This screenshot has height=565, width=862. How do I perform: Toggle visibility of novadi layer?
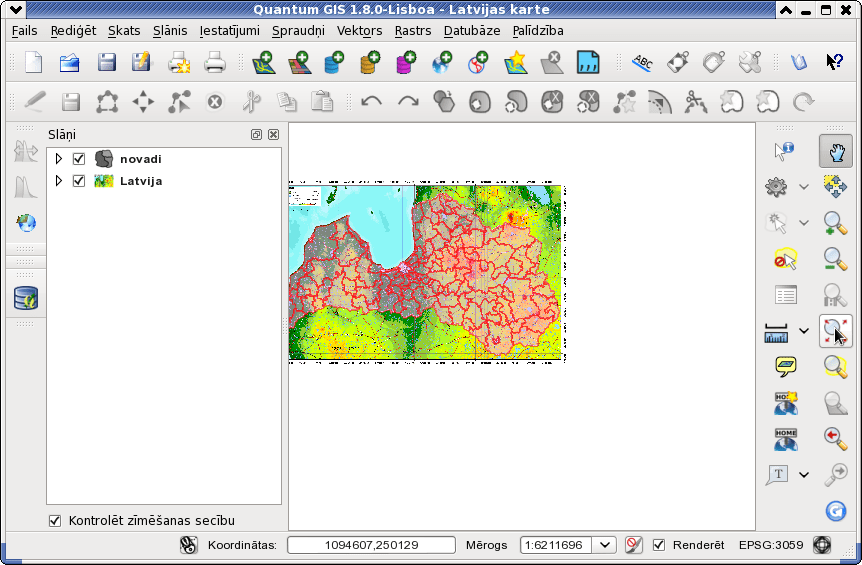click(79, 159)
